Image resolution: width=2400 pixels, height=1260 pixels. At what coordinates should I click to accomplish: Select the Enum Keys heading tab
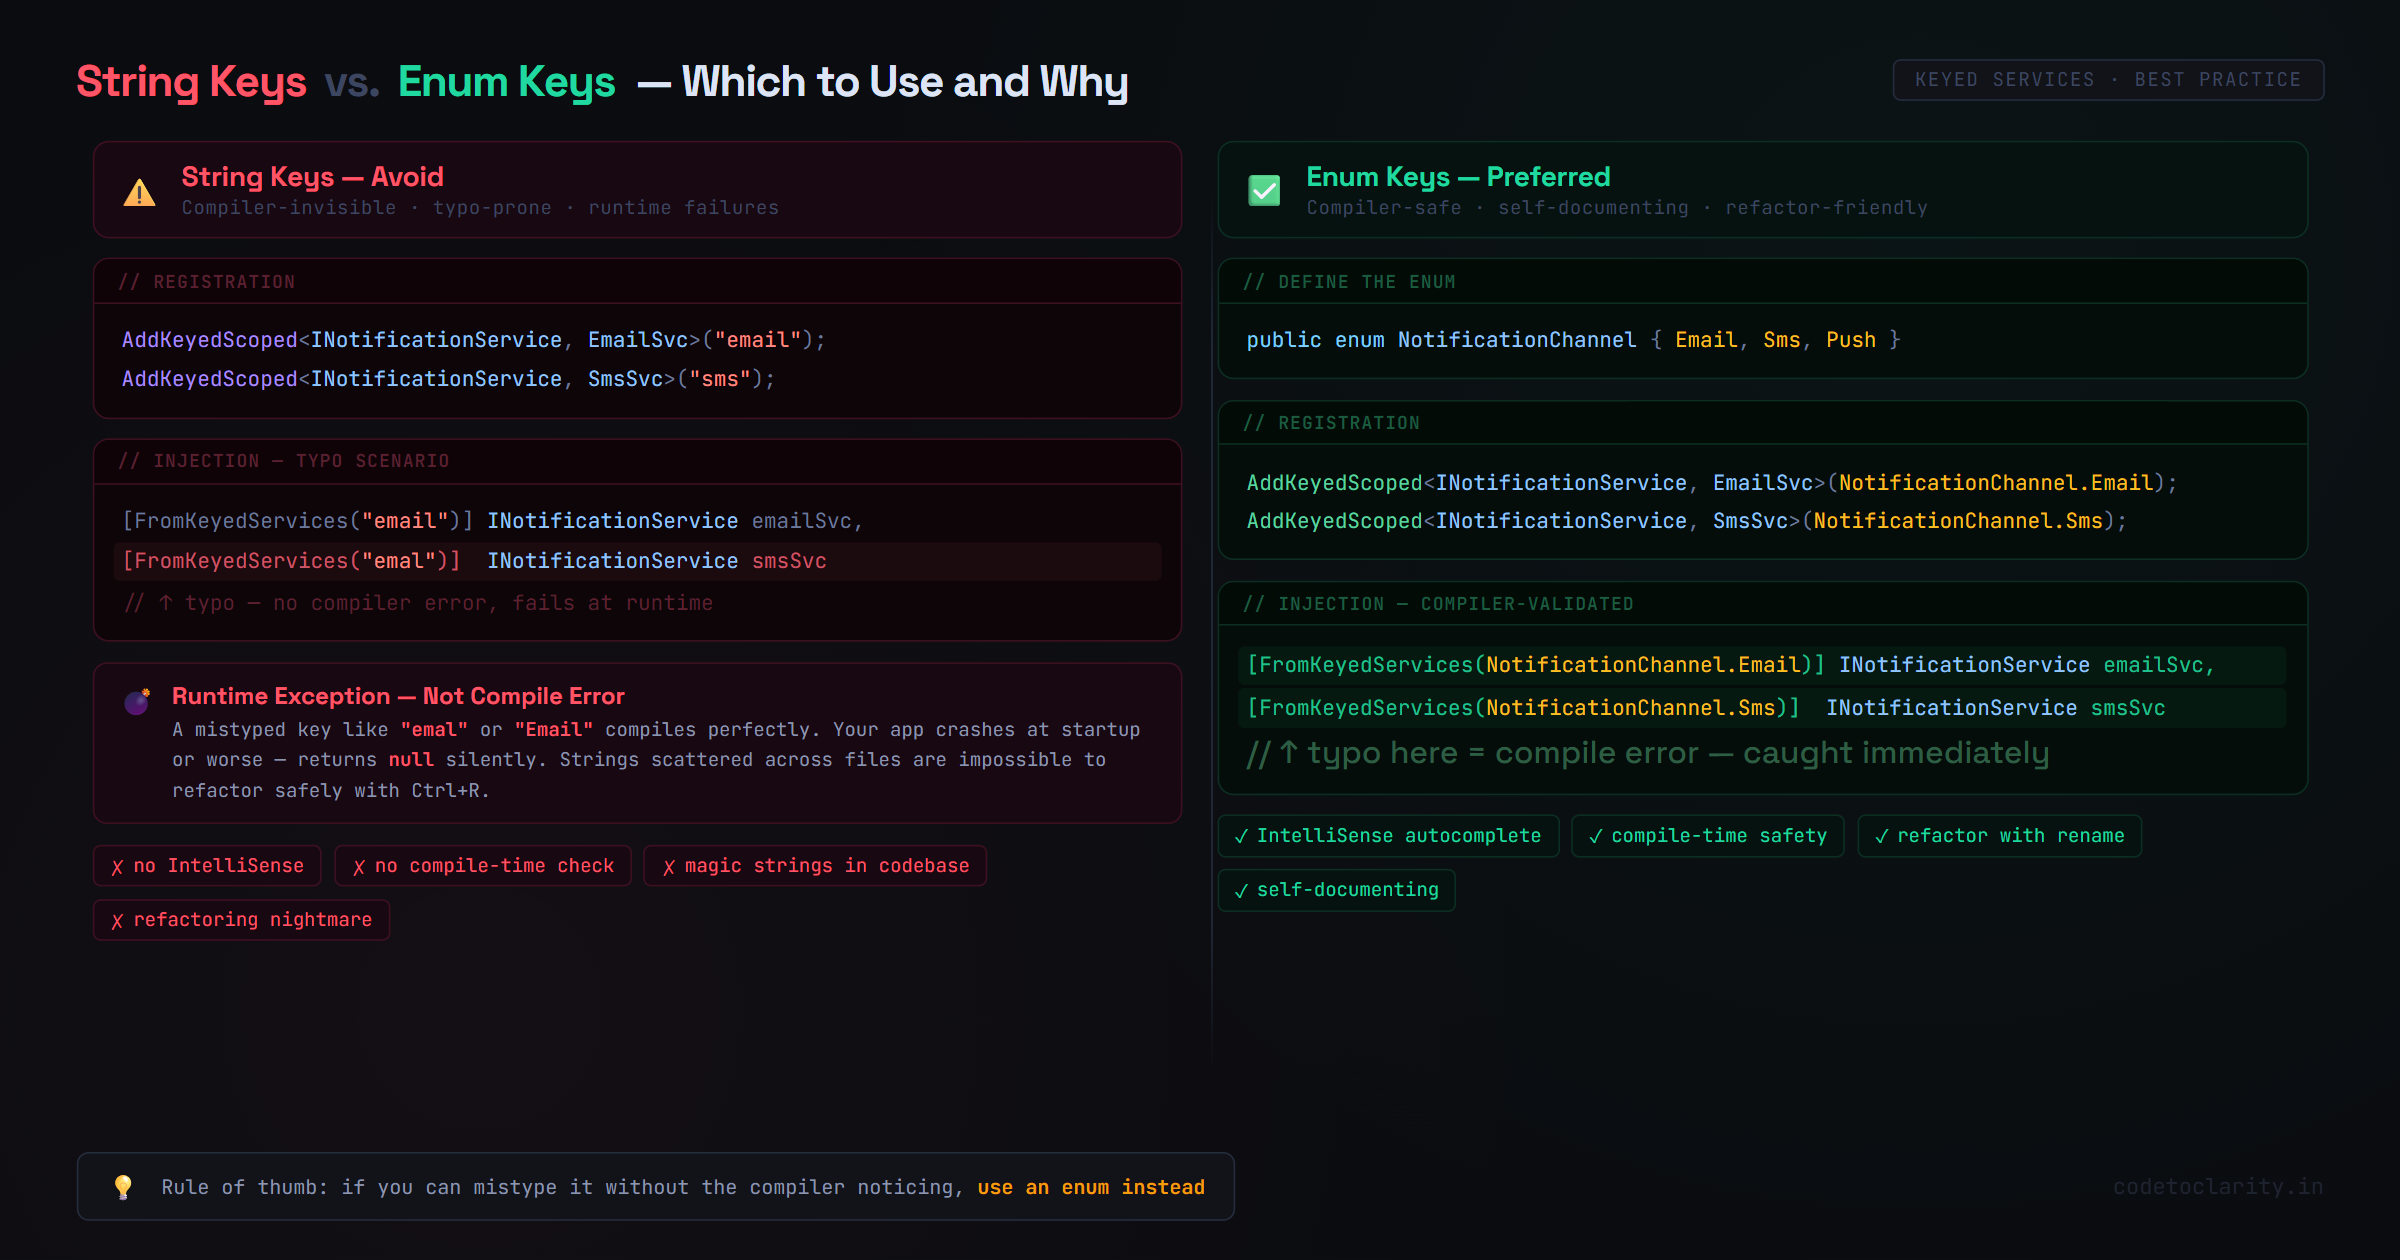(506, 81)
